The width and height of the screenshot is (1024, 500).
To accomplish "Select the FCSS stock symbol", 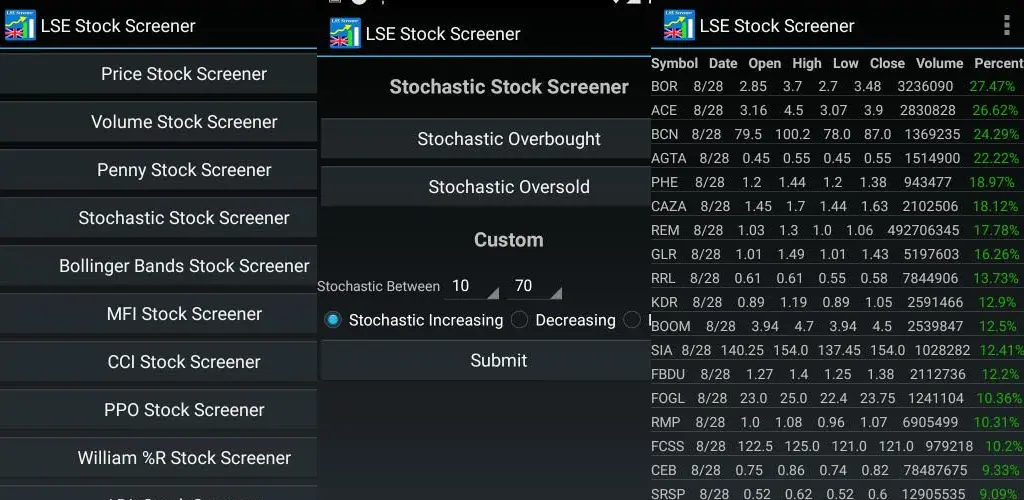I will click(x=667, y=446).
